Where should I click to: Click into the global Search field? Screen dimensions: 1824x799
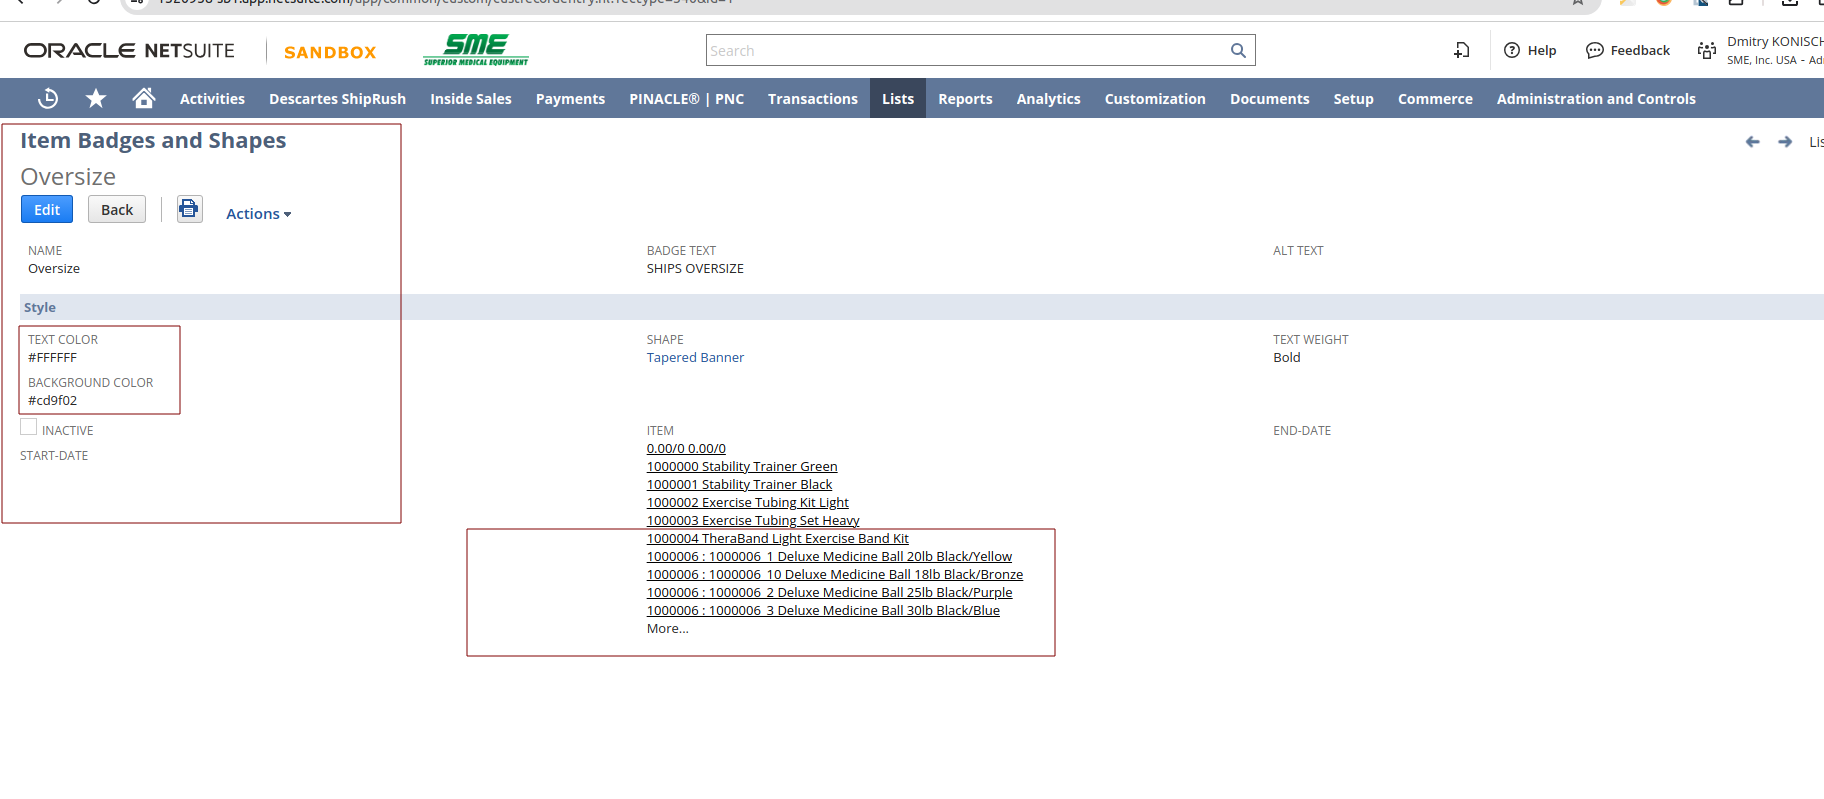click(x=965, y=51)
